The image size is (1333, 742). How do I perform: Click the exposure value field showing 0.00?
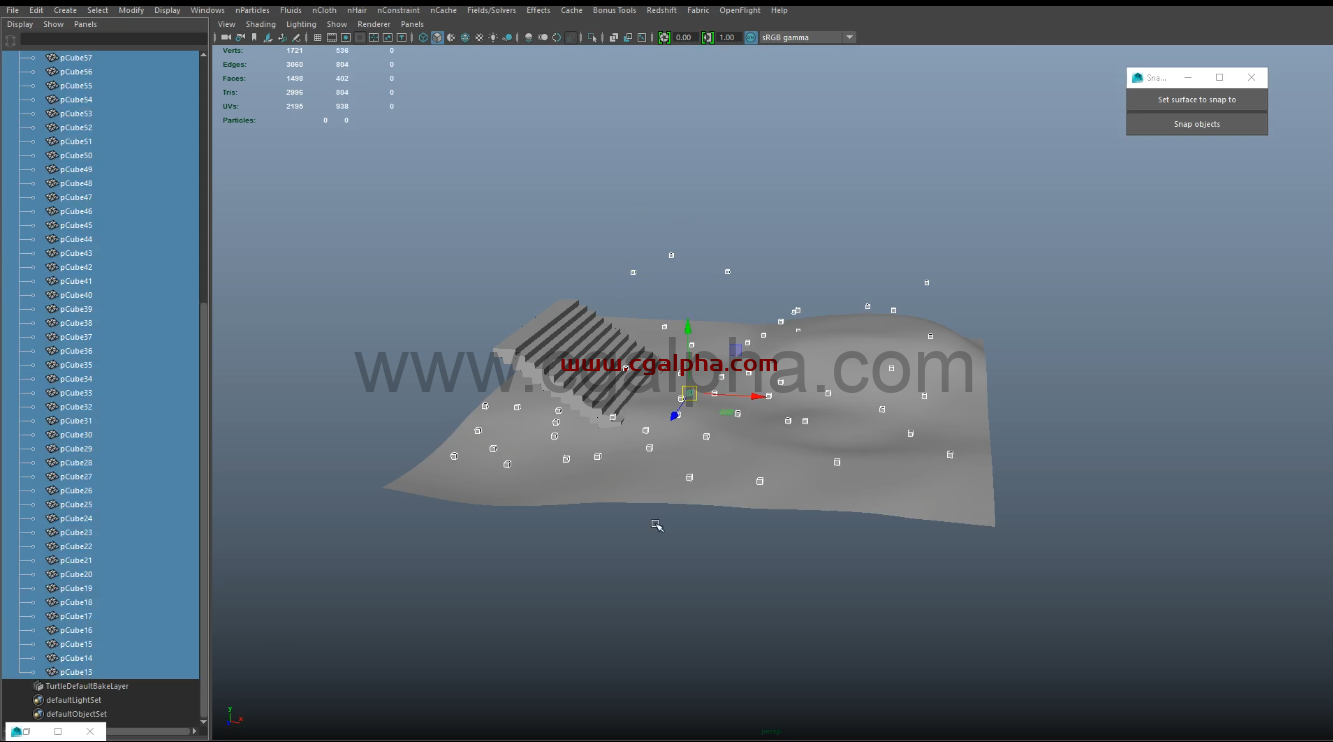pos(685,37)
